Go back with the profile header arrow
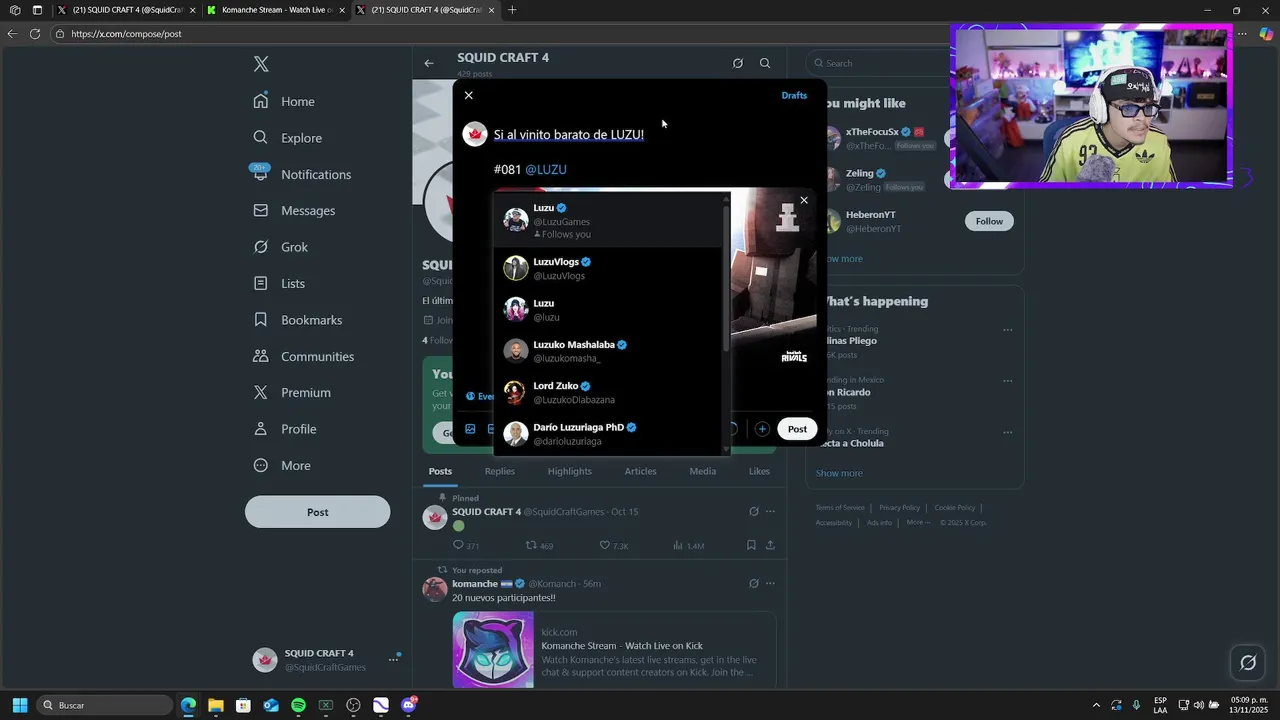The height and width of the screenshot is (720, 1280). click(429, 63)
